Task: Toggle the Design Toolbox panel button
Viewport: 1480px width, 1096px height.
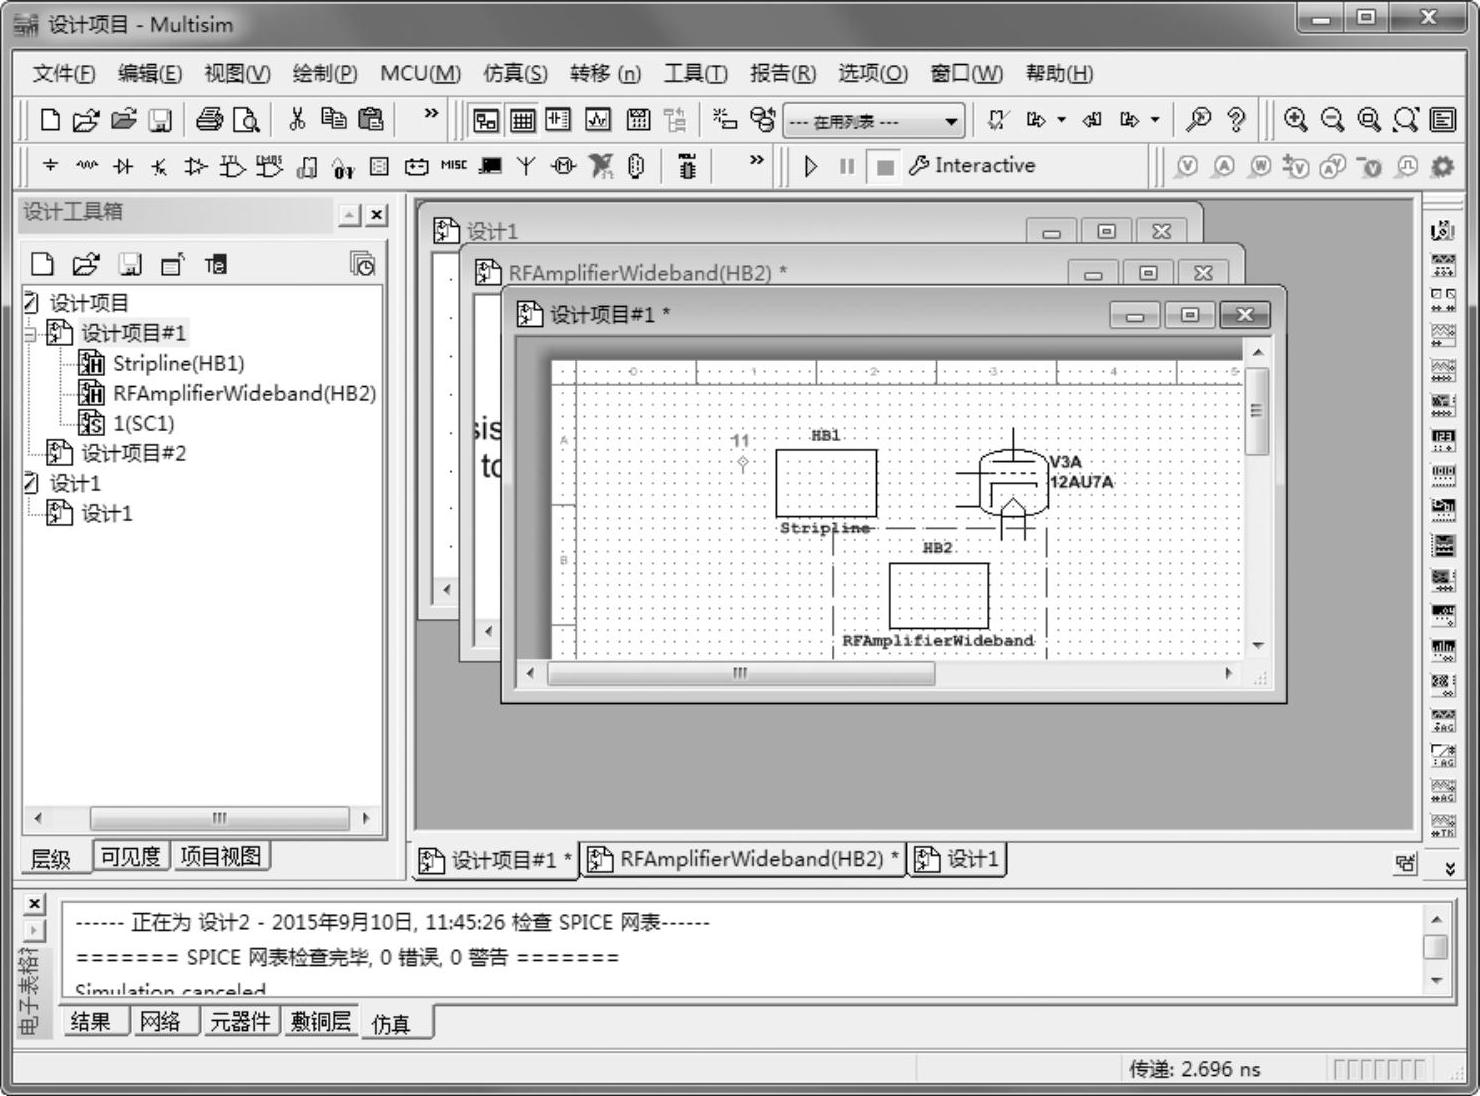Action: coord(486,120)
